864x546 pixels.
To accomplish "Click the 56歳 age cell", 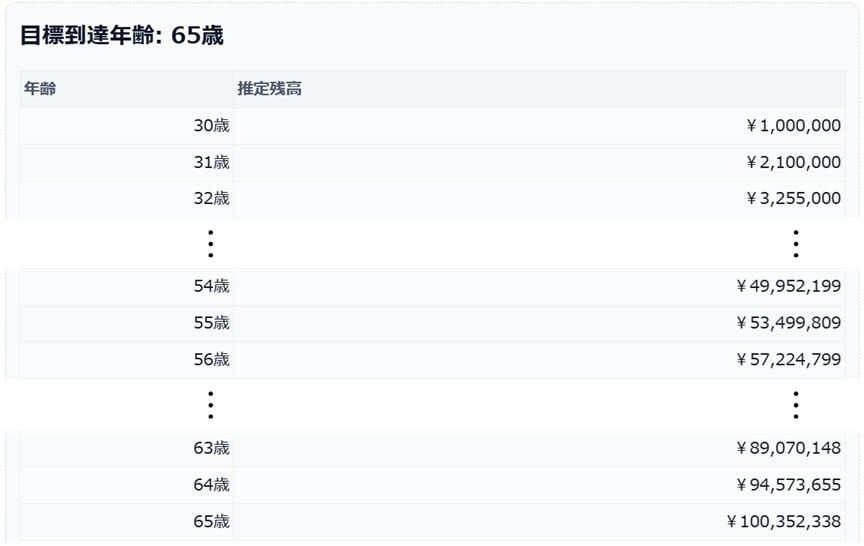I will [211, 359].
